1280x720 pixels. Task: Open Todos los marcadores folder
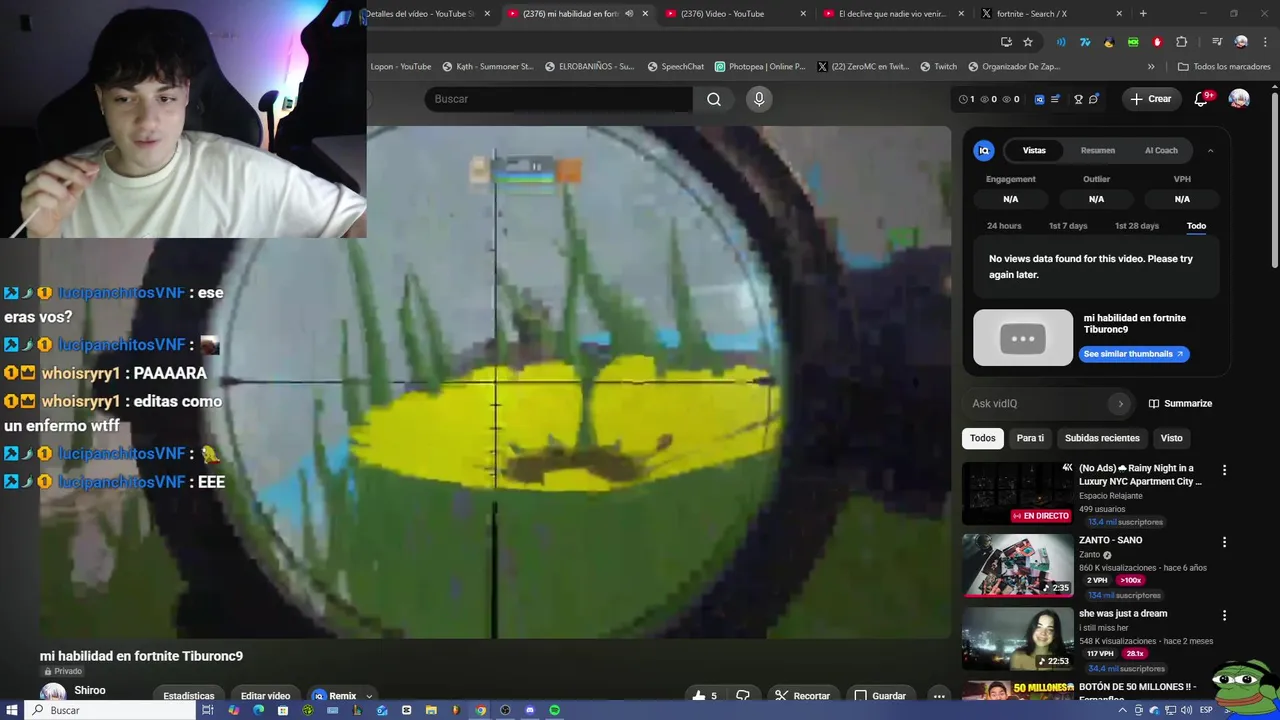[1224, 66]
